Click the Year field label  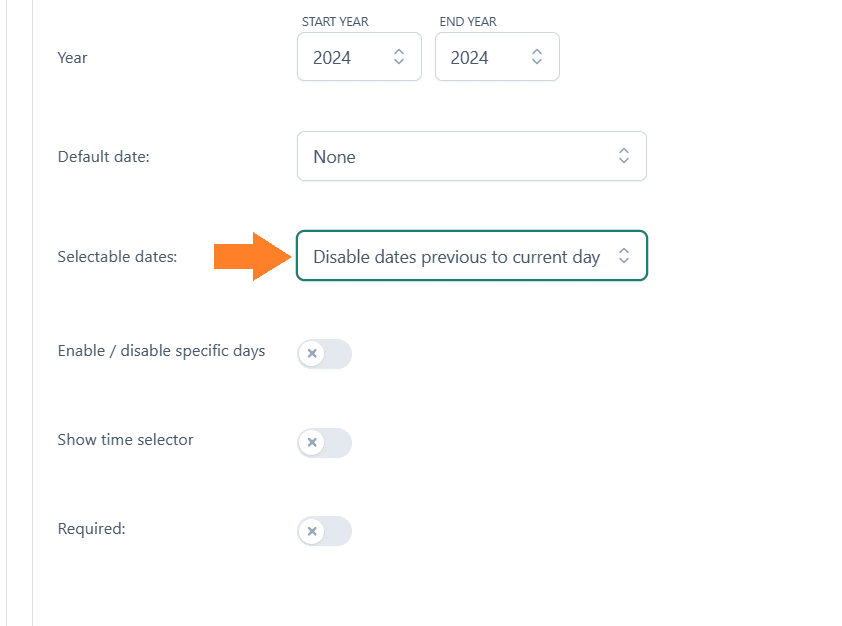[72, 57]
